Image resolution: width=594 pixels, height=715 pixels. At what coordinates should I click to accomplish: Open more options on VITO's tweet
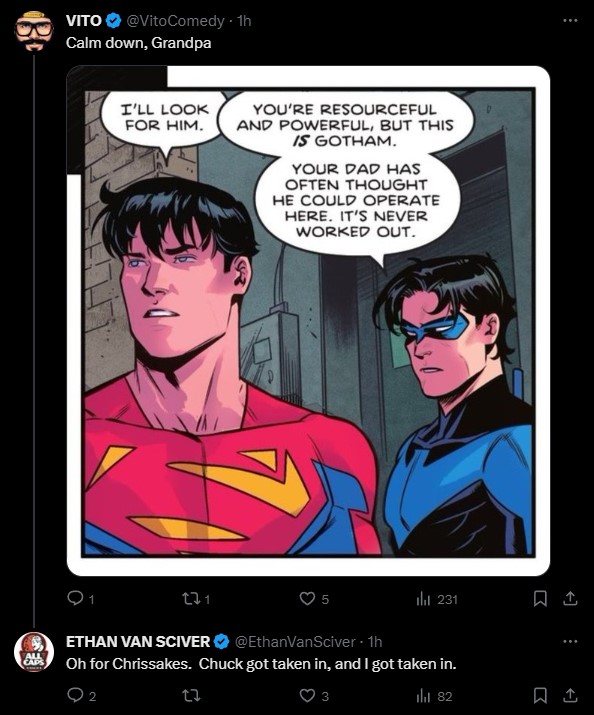tap(570, 21)
